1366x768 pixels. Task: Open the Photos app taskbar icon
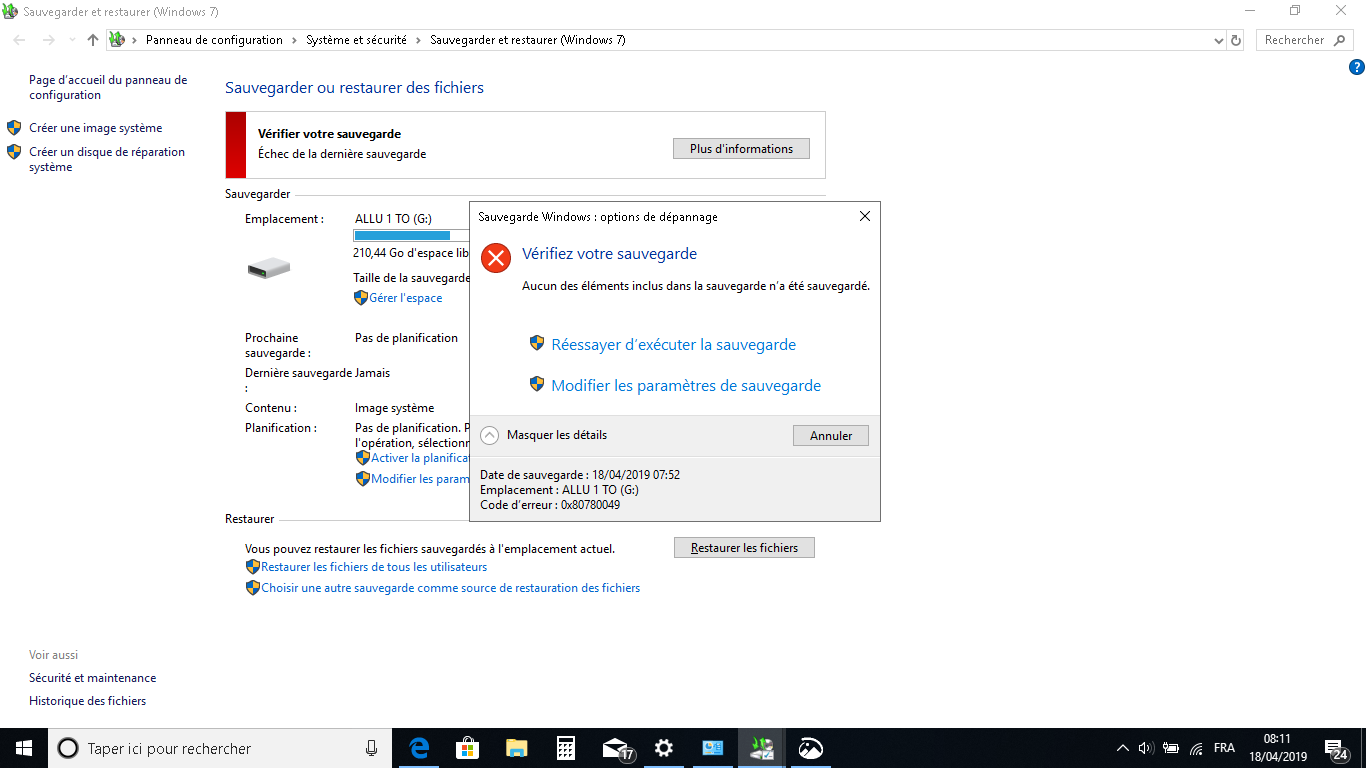[x=810, y=748]
